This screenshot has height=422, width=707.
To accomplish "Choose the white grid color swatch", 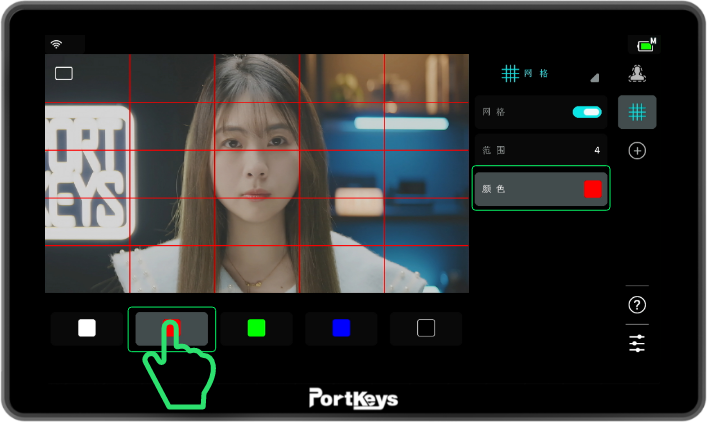I will (87, 328).
